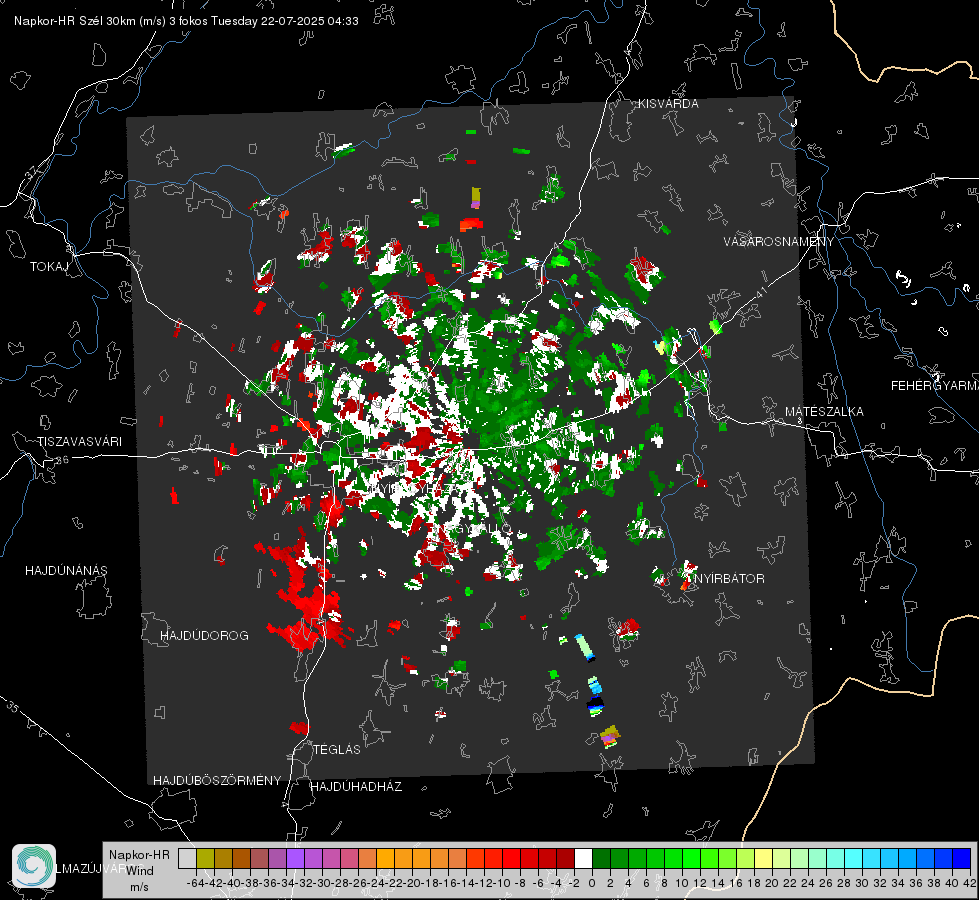Click road number 35 at the left edge
The height and width of the screenshot is (900, 979).
[x=13, y=708]
